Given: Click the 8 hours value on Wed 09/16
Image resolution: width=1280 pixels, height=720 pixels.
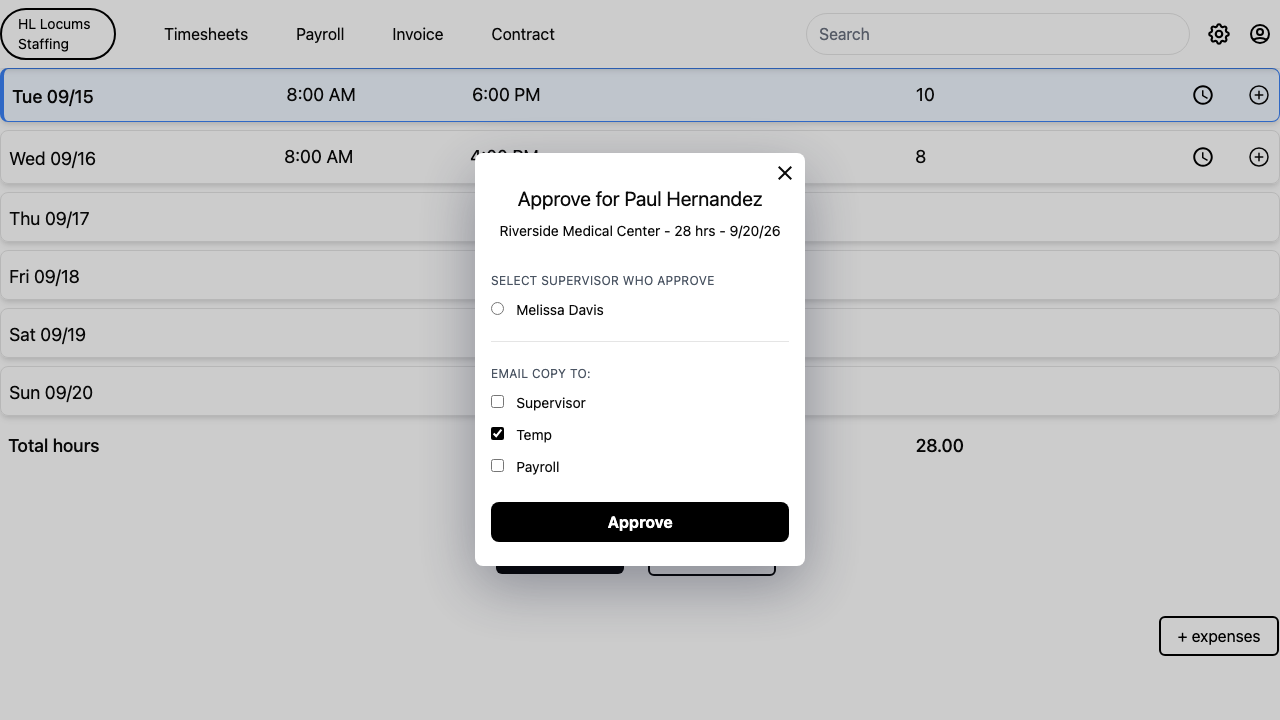Looking at the screenshot, I should pos(921,157).
